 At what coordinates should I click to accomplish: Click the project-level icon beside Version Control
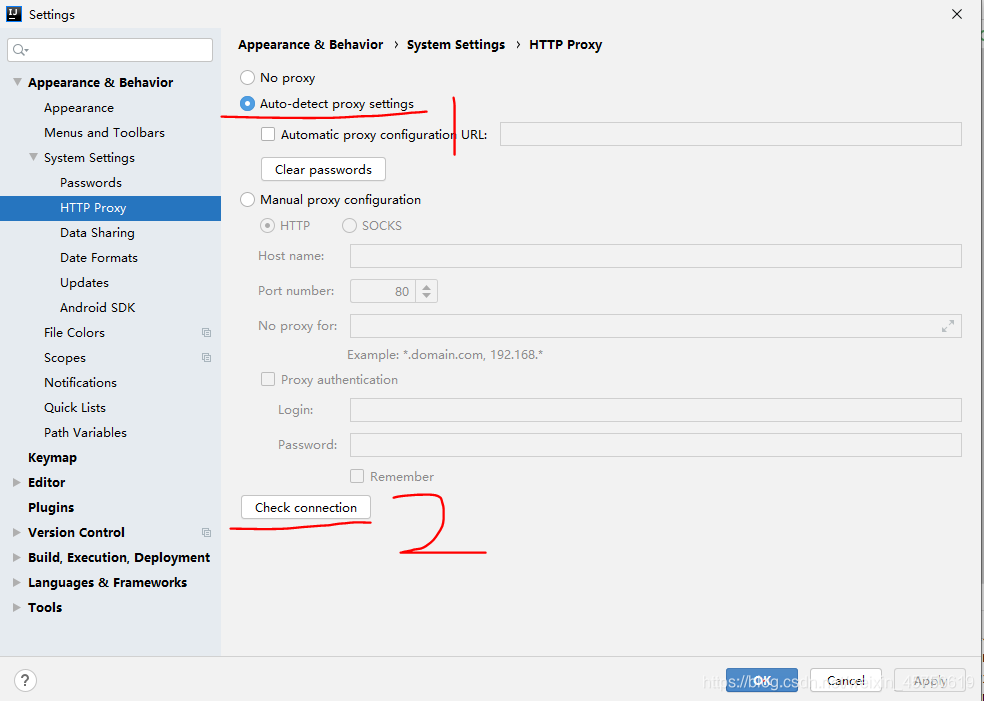pyautogui.click(x=206, y=532)
